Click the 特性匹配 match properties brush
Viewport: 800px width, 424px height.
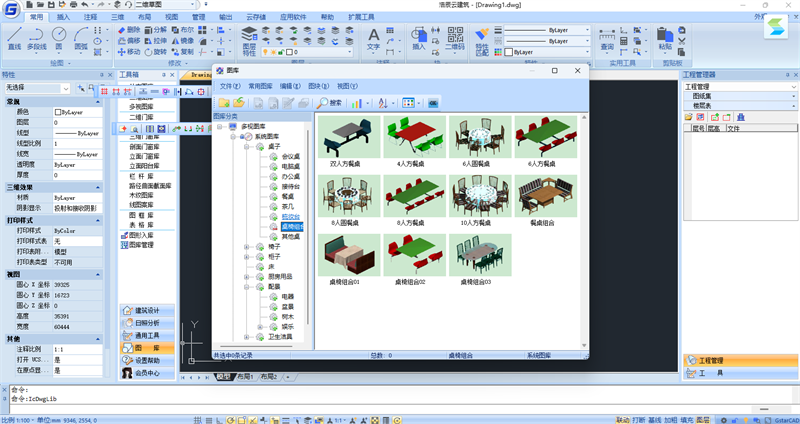pos(482,42)
